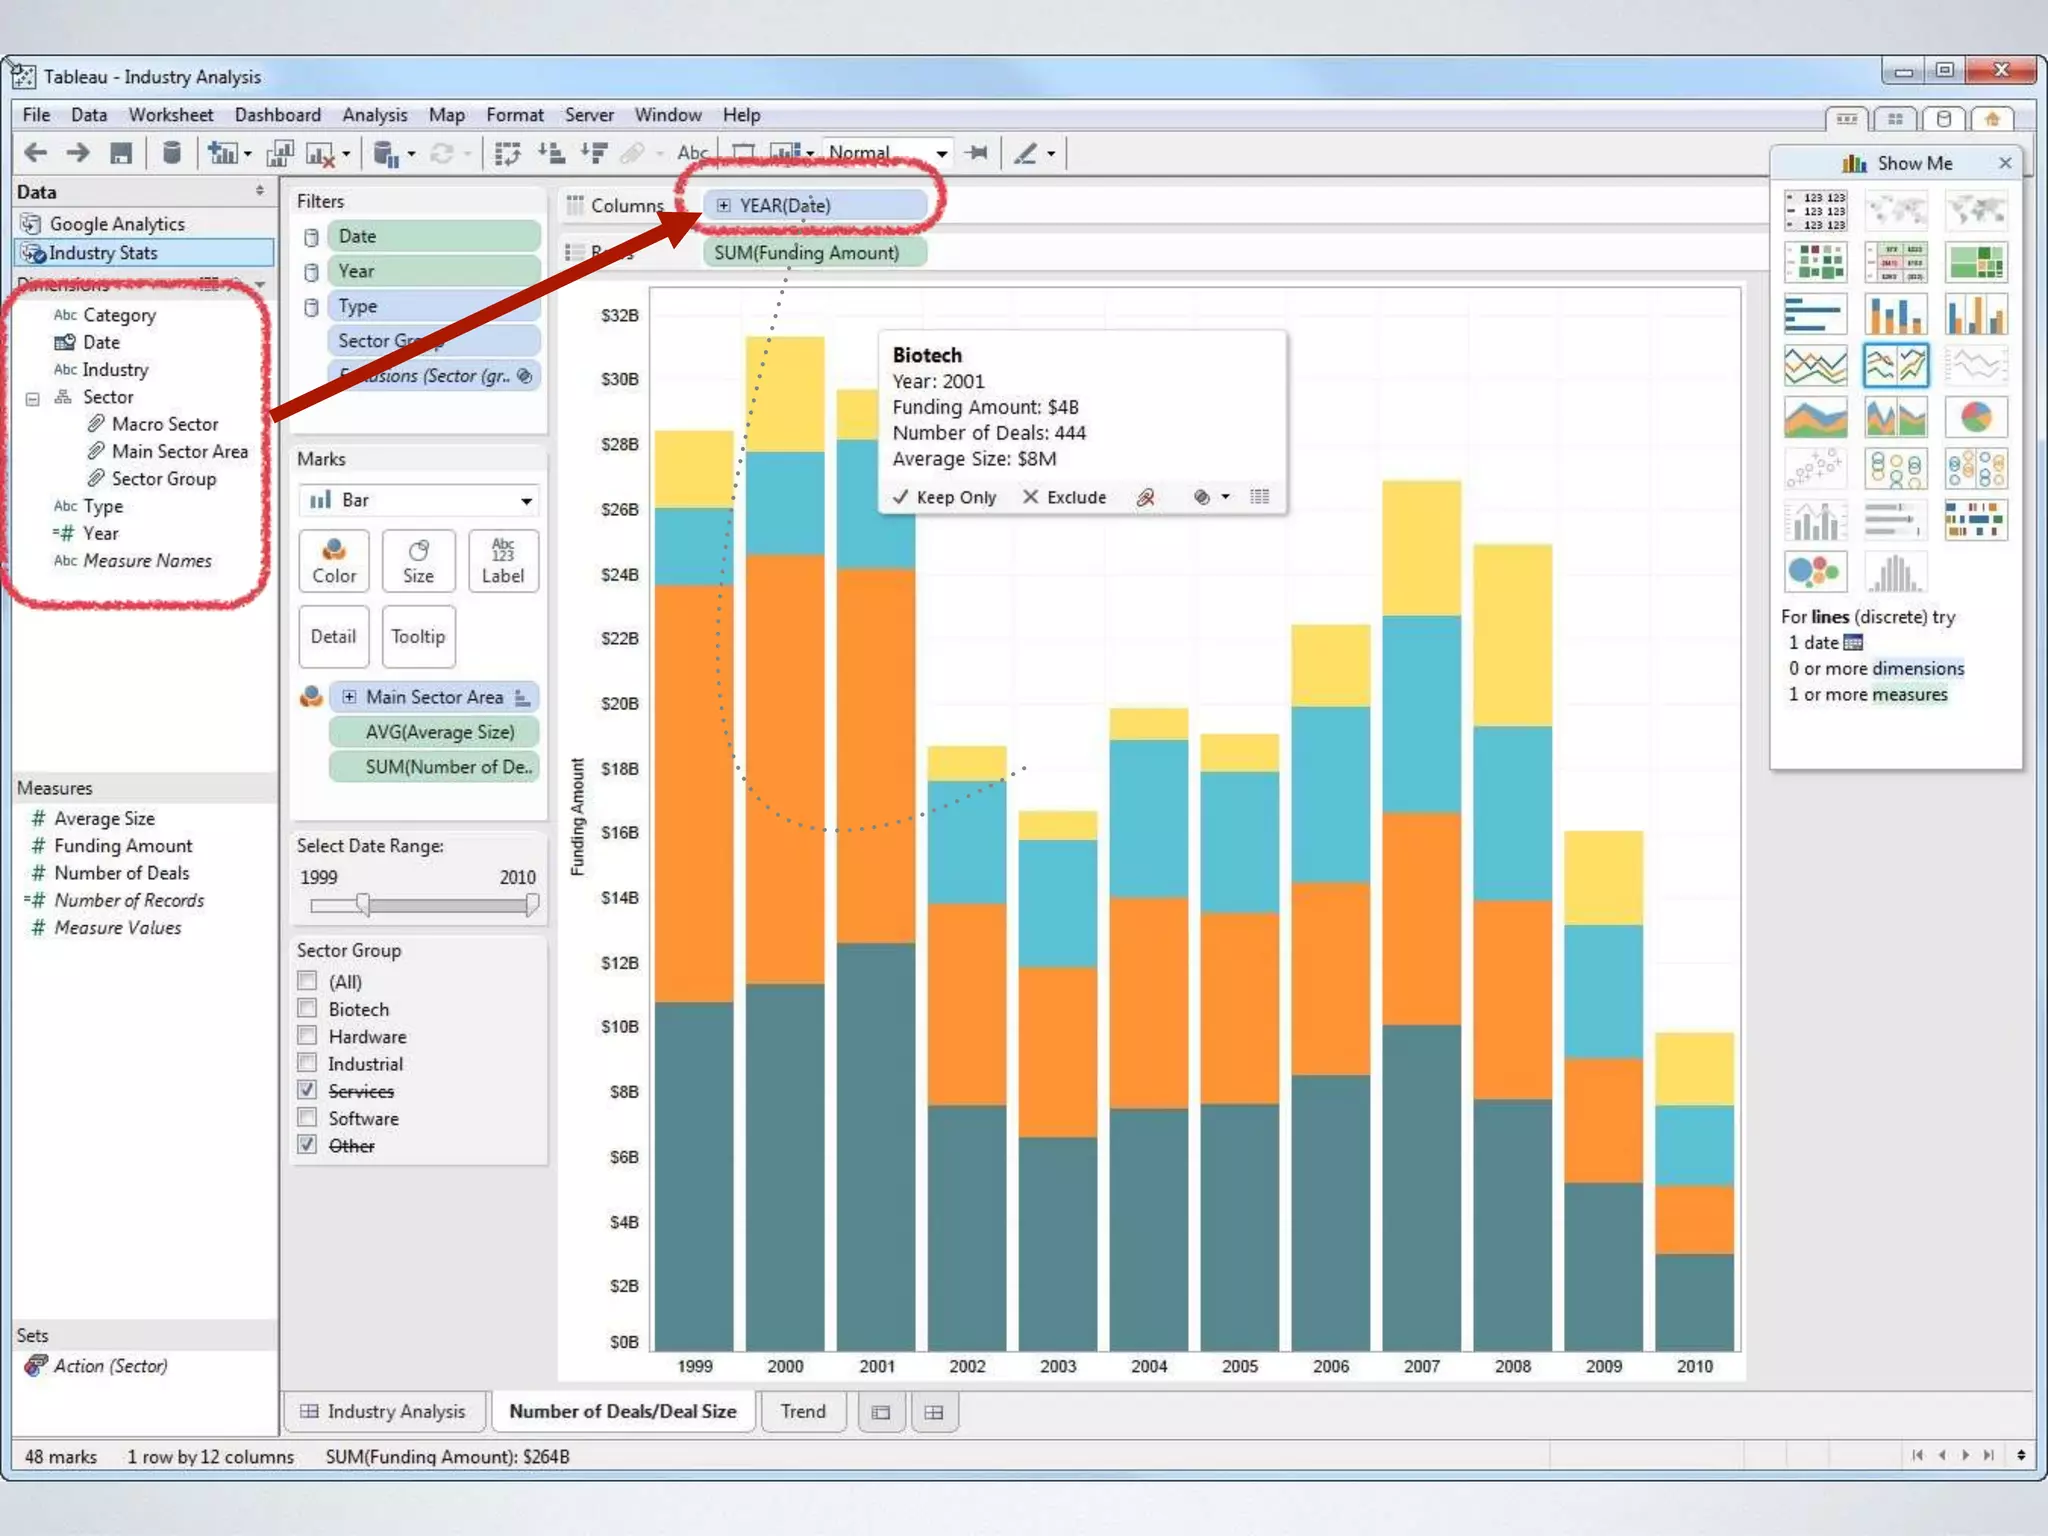Screen dimensions: 2048x1536
Task: Click the Save toolbar icon
Action: 121,153
